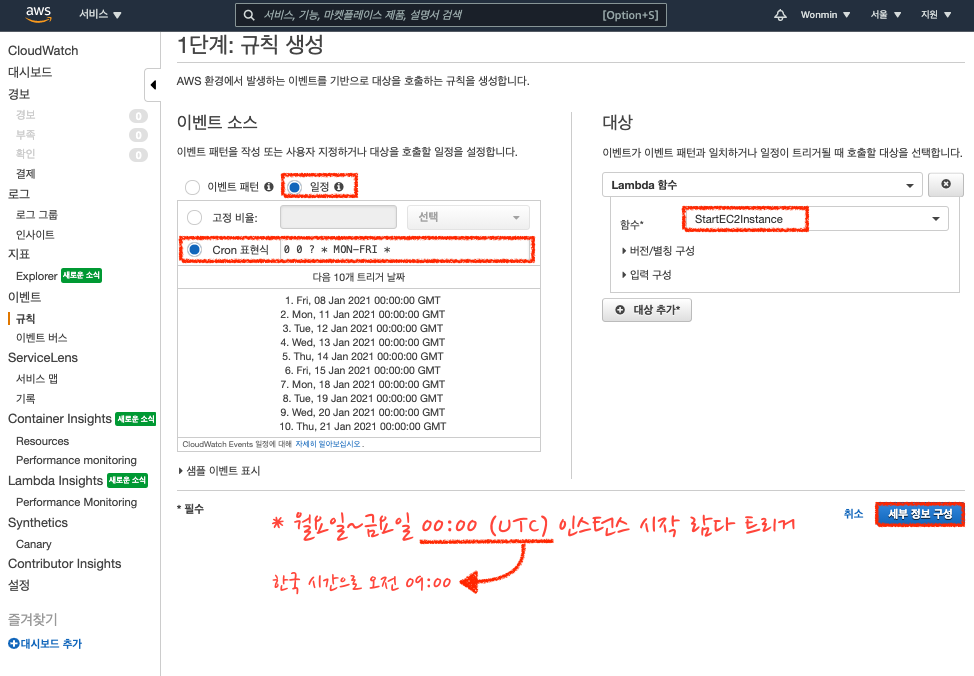The width and height of the screenshot is (974, 676).
Task: Open the 지원 support dropdown
Action: pyautogui.click(x=936, y=14)
